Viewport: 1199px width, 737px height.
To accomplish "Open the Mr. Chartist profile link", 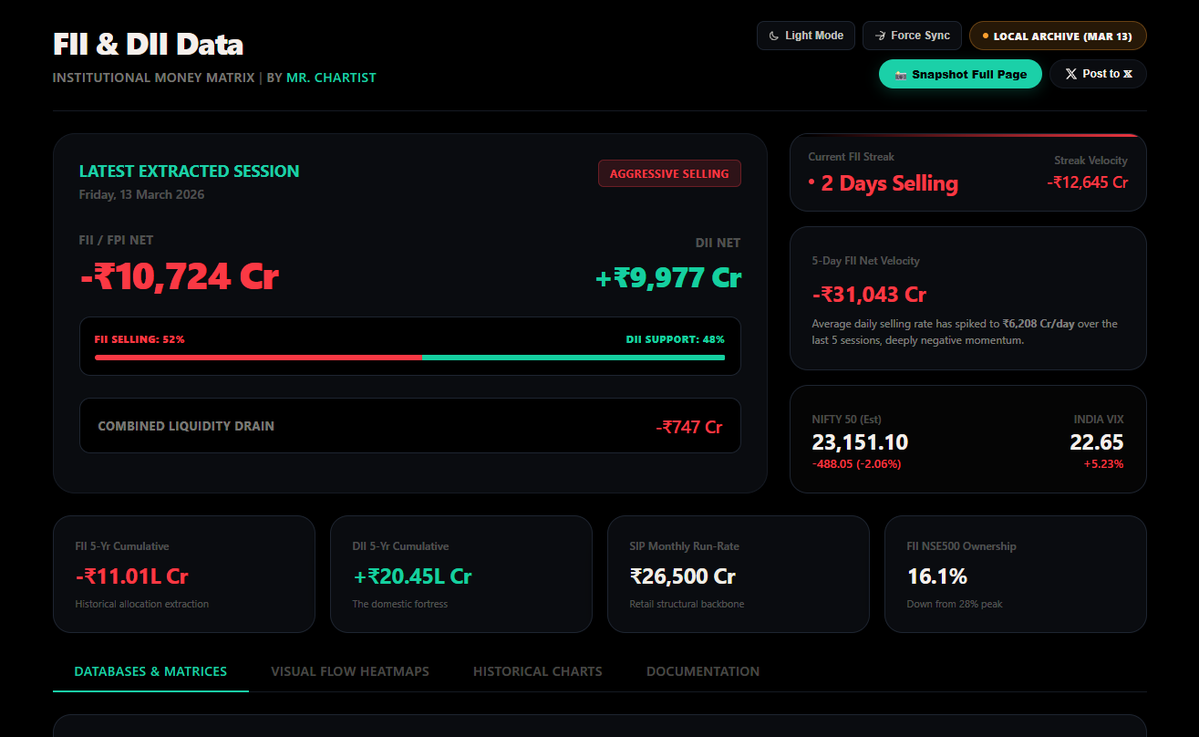I will (330, 77).
